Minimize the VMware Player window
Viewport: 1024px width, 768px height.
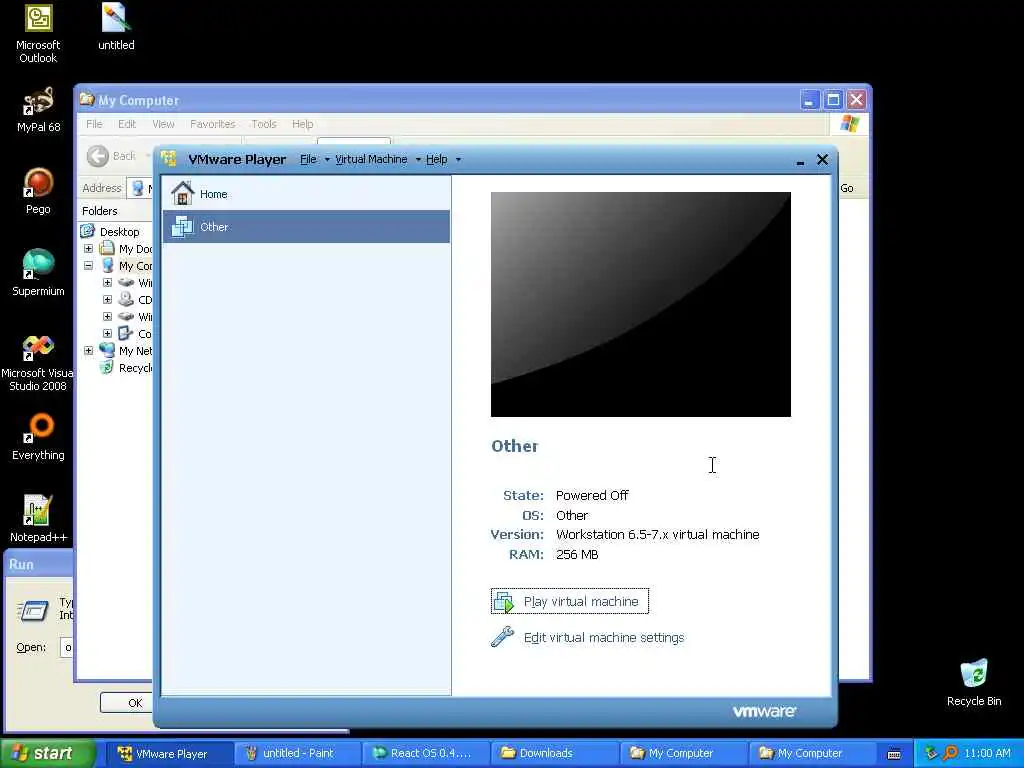[800, 160]
